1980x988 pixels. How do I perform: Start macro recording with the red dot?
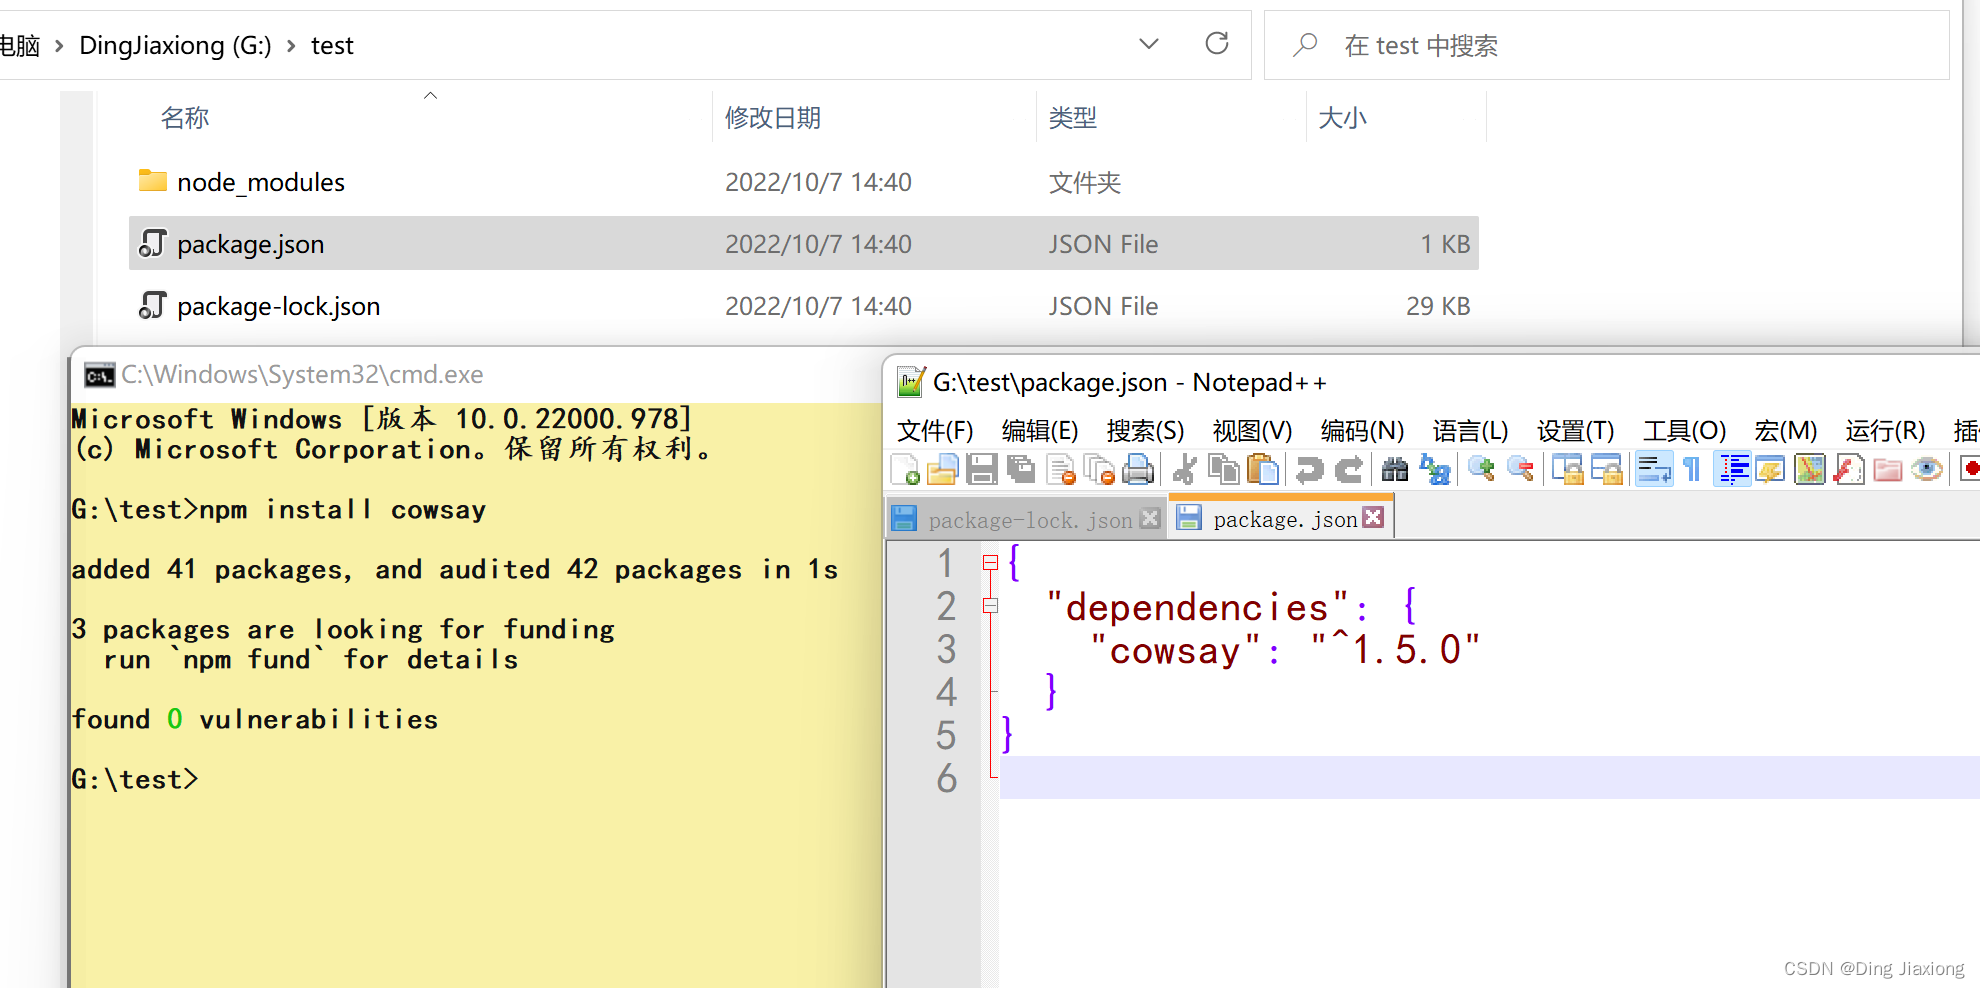(1970, 469)
